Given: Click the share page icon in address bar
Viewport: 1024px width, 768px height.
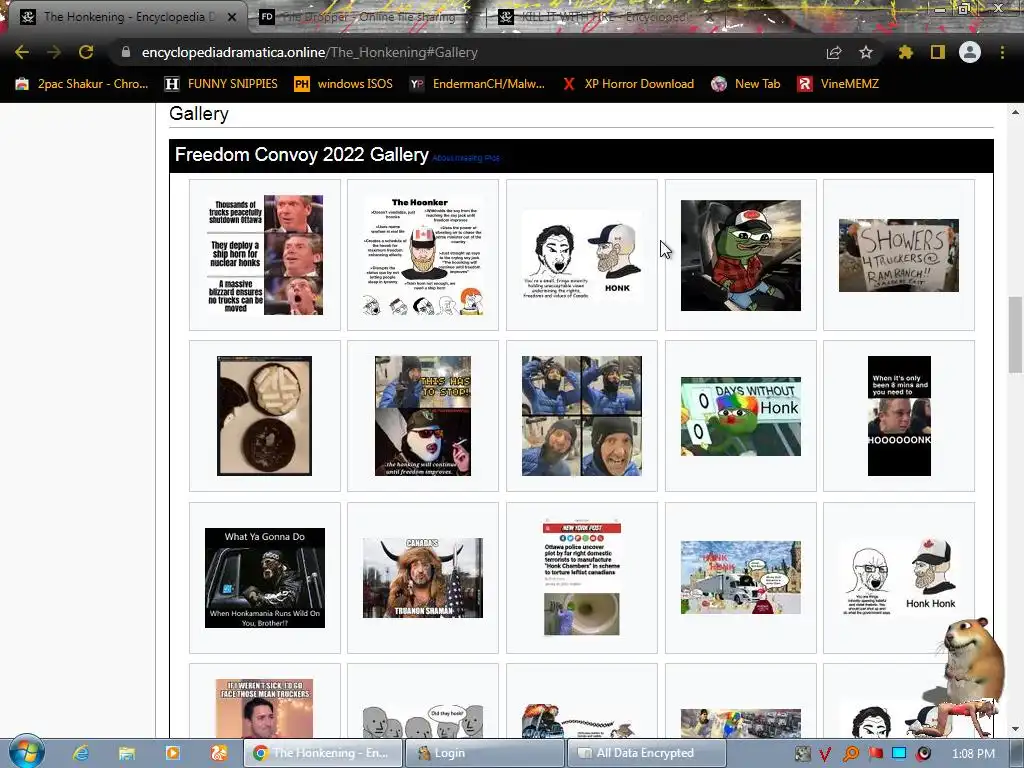Looking at the screenshot, I should point(834,52).
